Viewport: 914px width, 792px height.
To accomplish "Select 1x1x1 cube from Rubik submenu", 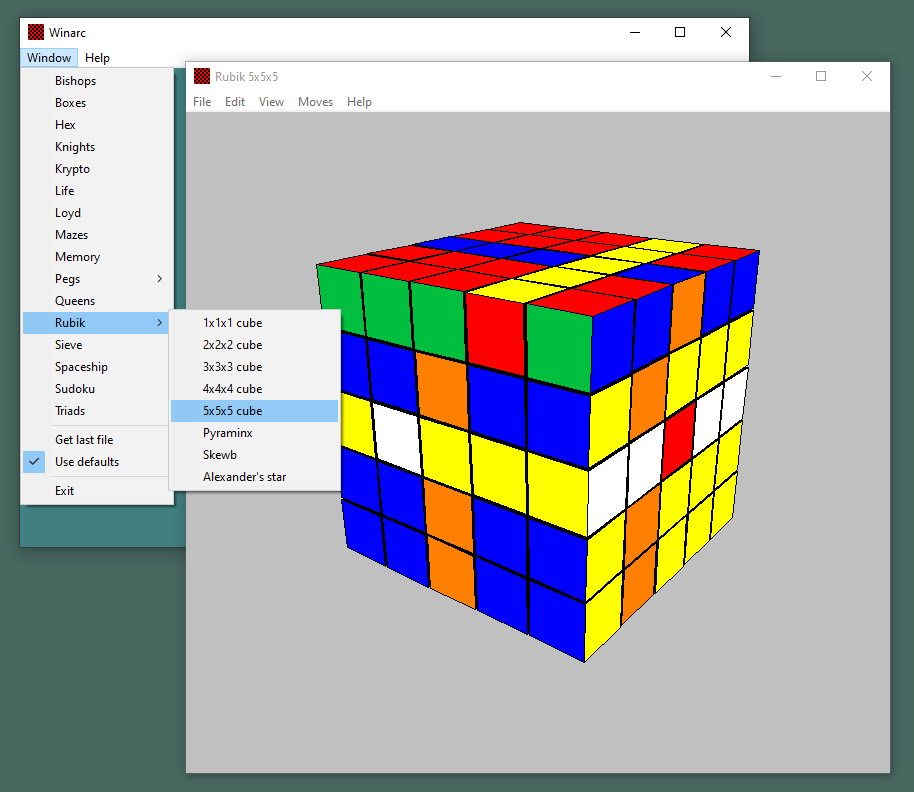I will pos(255,323).
